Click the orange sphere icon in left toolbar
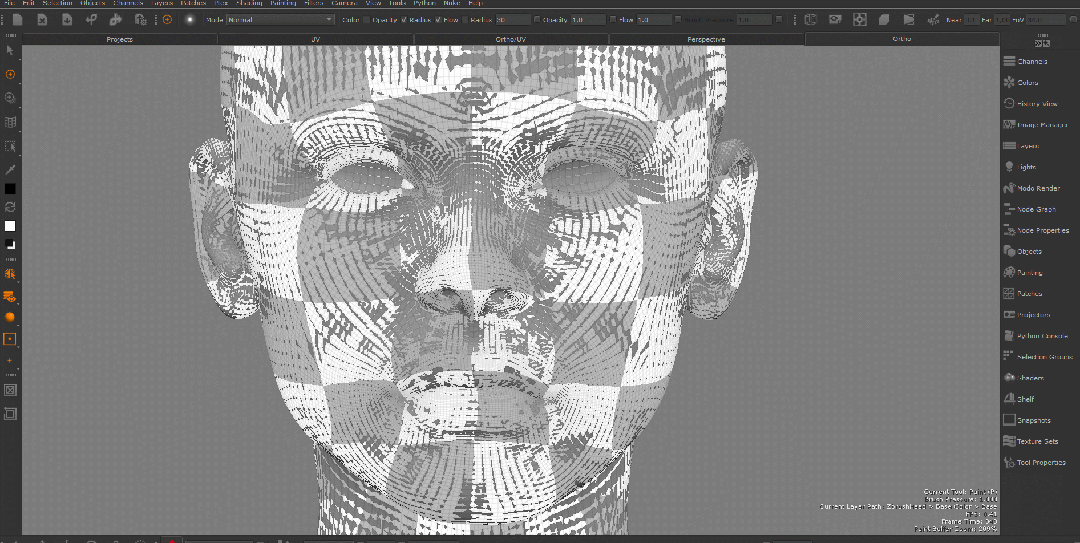Viewport: 1080px width, 543px height. click(x=10, y=317)
